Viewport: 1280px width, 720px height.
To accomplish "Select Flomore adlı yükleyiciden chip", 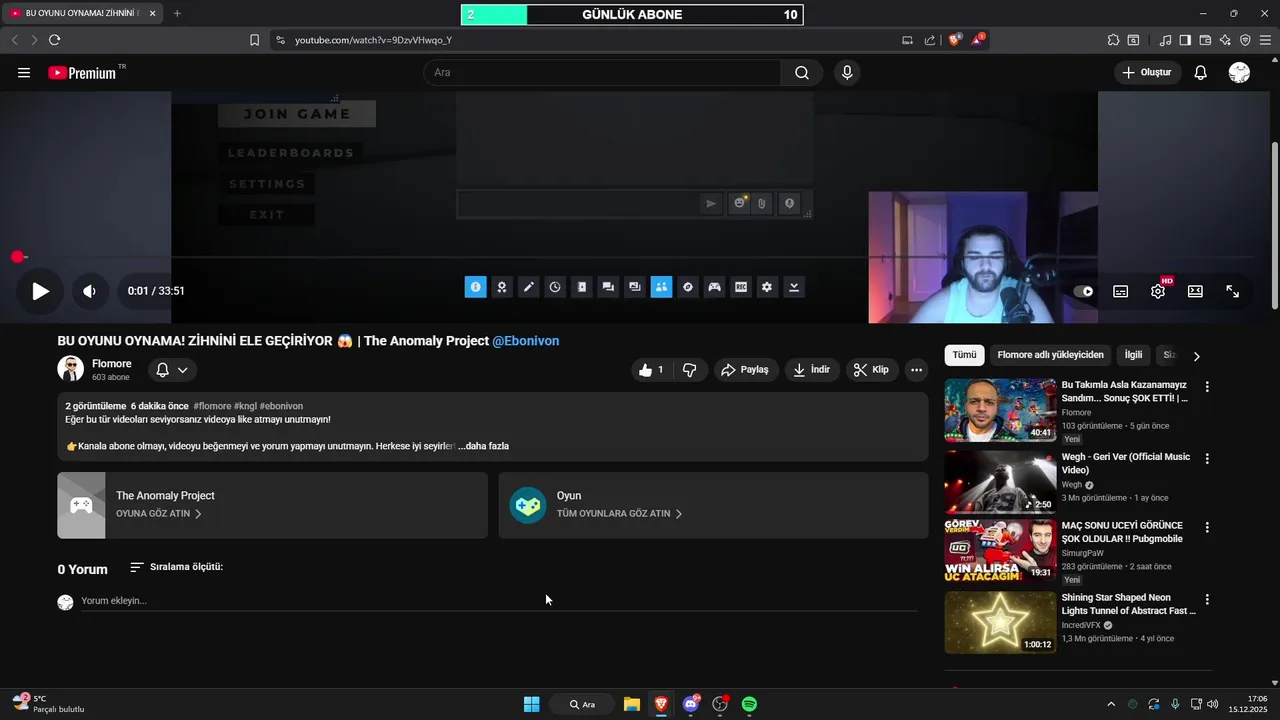I will [x=1050, y=355].
